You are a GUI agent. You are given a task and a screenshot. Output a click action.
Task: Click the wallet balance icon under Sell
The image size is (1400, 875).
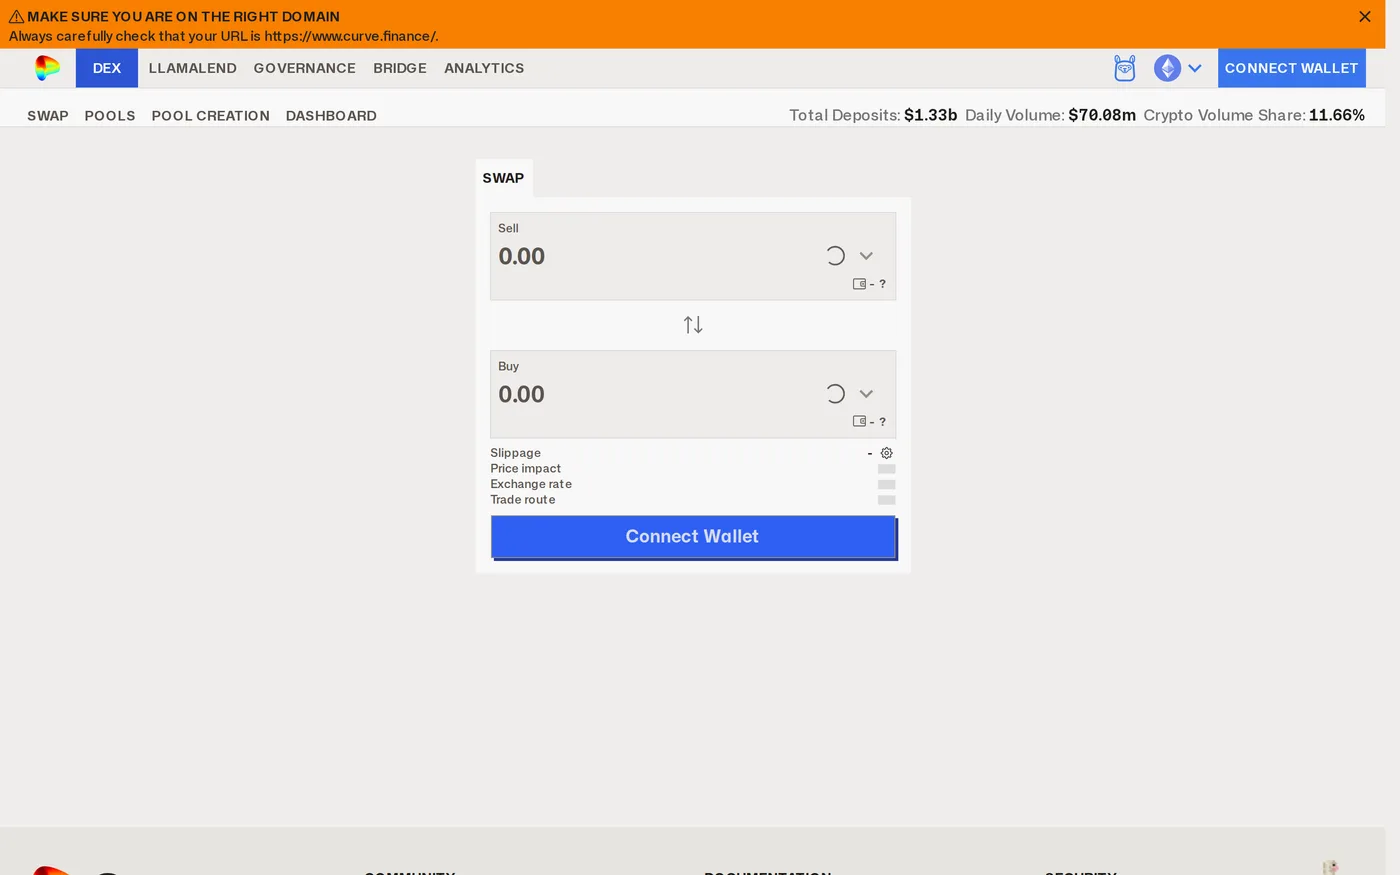click(859, 284)
